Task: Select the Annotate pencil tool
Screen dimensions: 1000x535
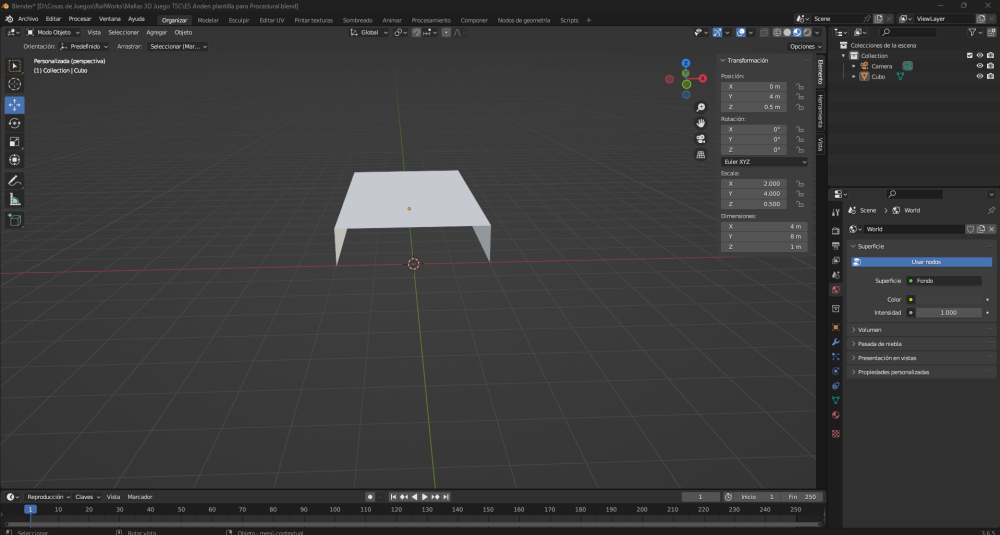Action: [x=15, y=181]
